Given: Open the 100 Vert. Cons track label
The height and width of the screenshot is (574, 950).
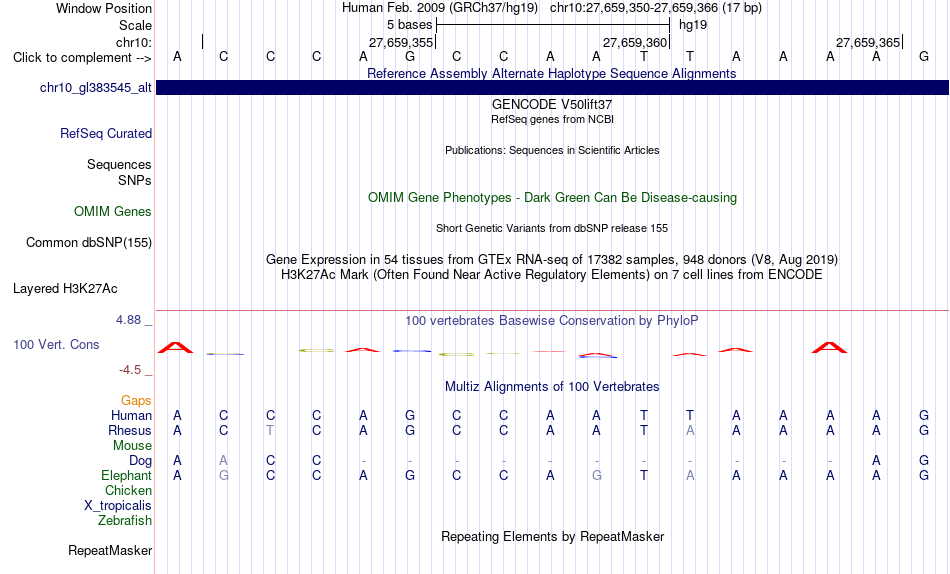Looking at the screenshot, I should point(56,344).
